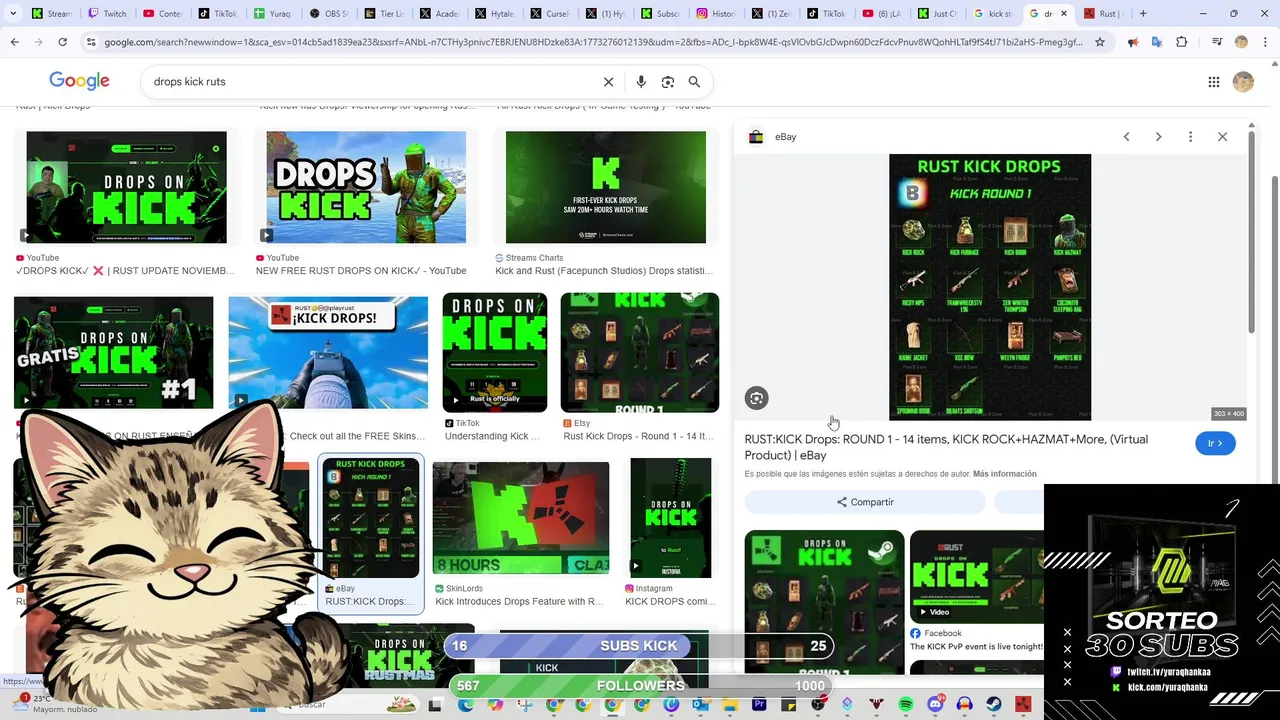Open the Facebook KICK PvP event related image
This screenshot has height=720, width=1280.
pos(976,577)
